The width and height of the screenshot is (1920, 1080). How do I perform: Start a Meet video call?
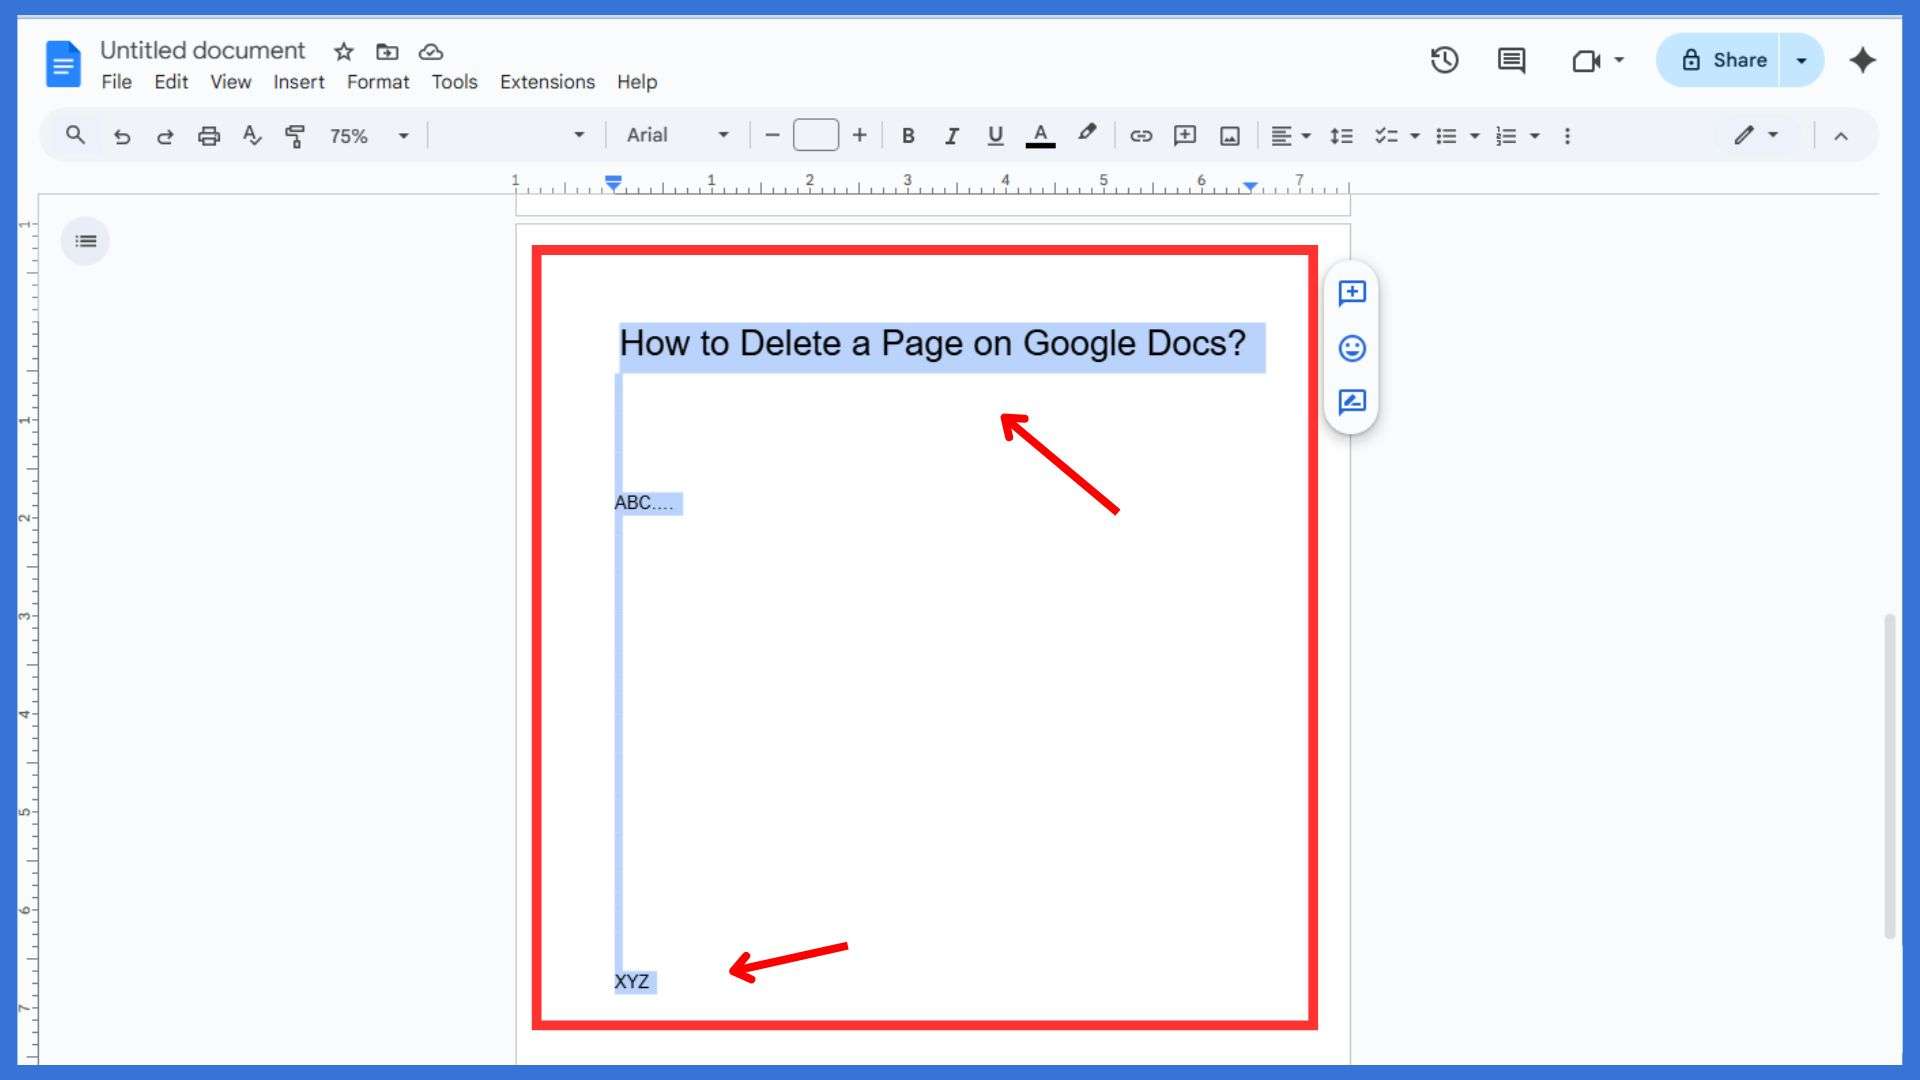coord(1586,61)
